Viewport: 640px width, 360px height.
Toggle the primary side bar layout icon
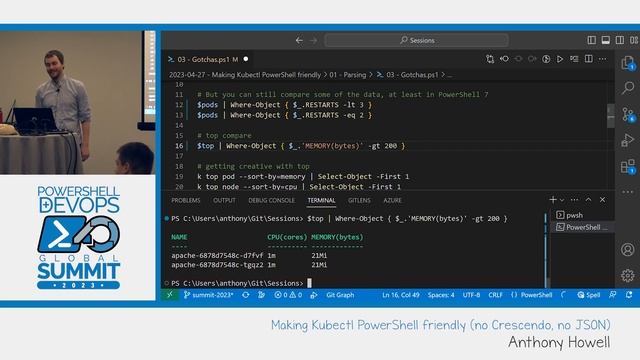pos(591,40)
